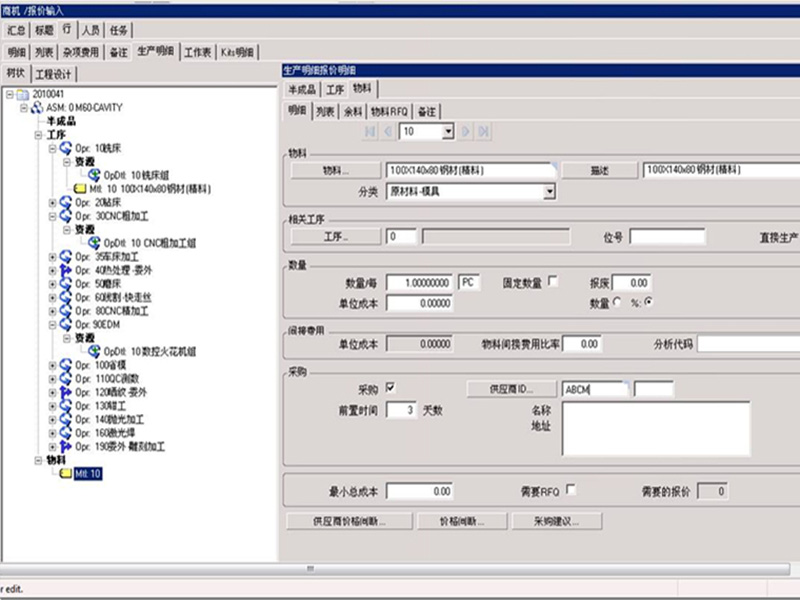Click the subcontract icon beside Opr: 40
The image size is (800, 600).
pyautogui.click(x=66, y=270)
